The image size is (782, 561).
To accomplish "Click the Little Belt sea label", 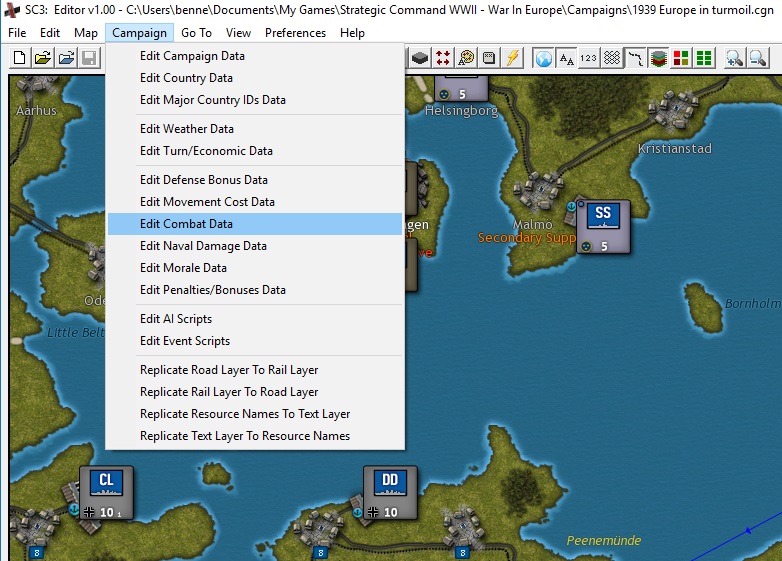I will (x=76, y=332).
